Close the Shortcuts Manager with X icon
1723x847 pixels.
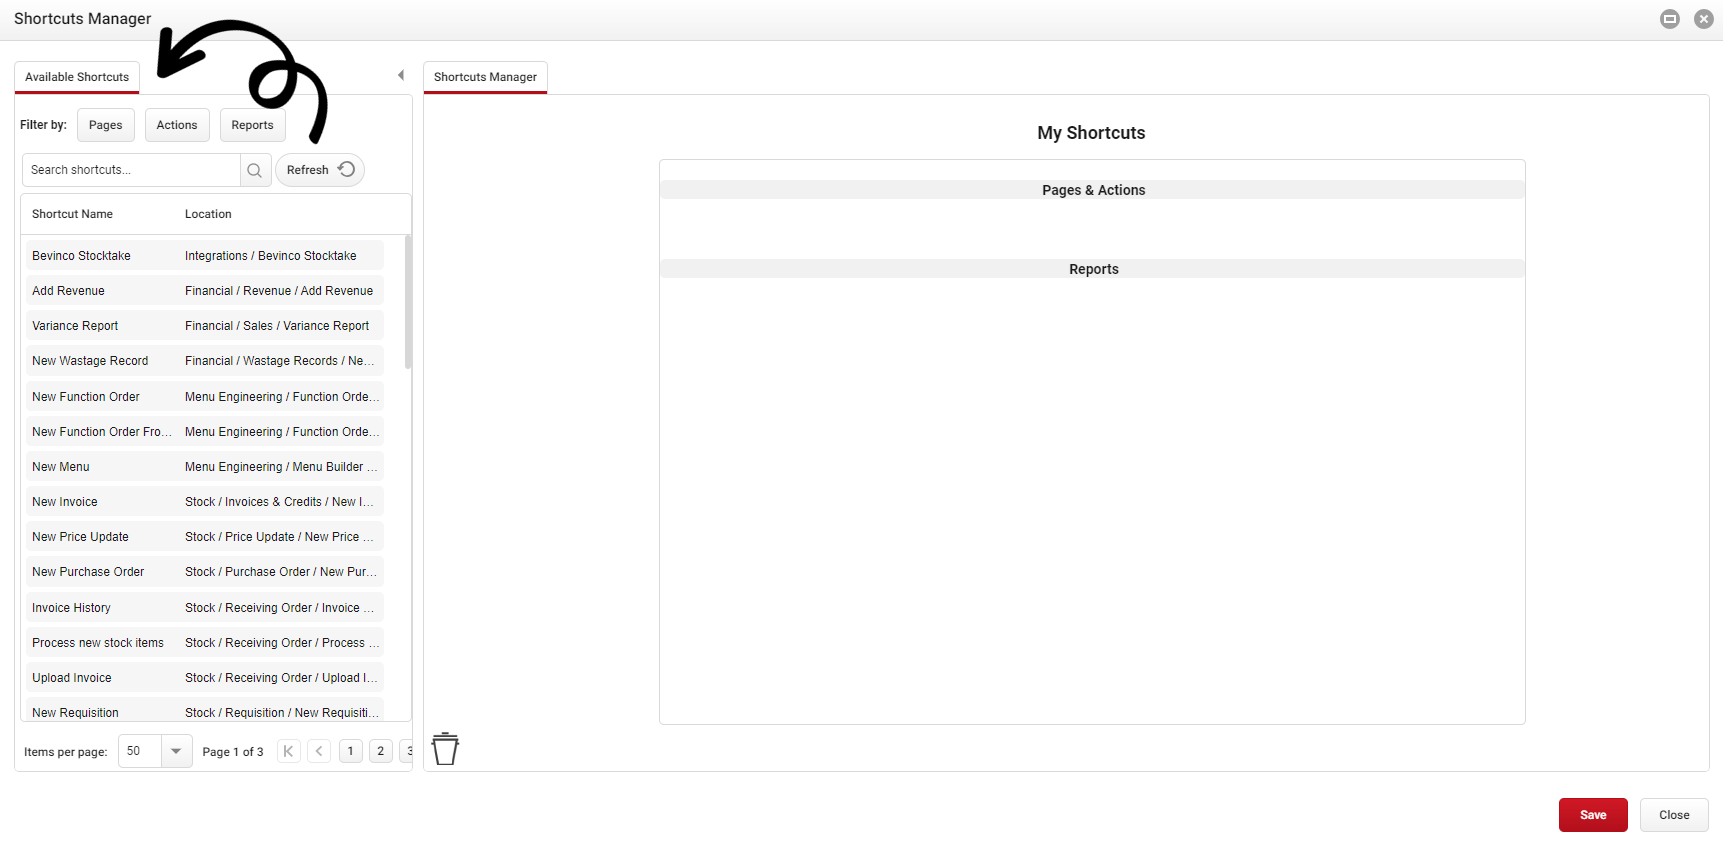point(1703,19)
